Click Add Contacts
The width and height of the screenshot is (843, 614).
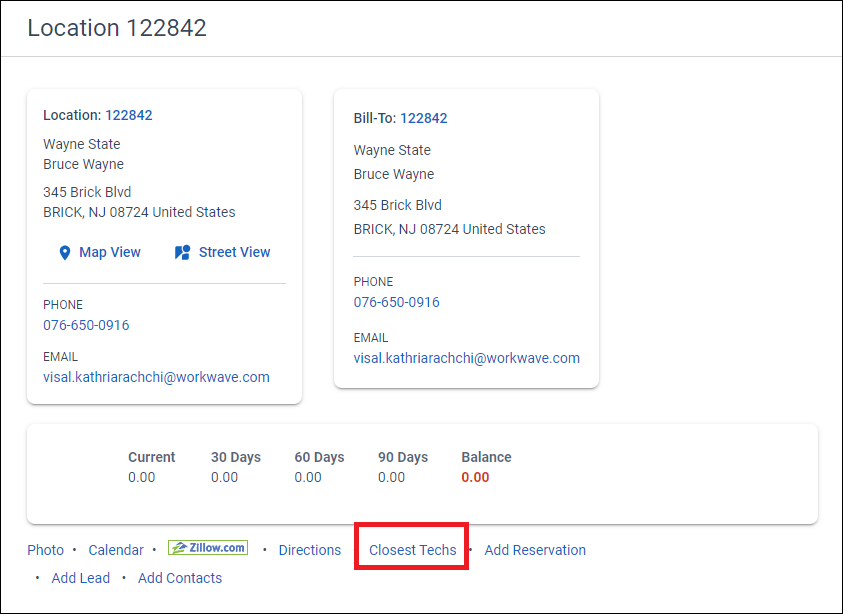tap(179, 577)
